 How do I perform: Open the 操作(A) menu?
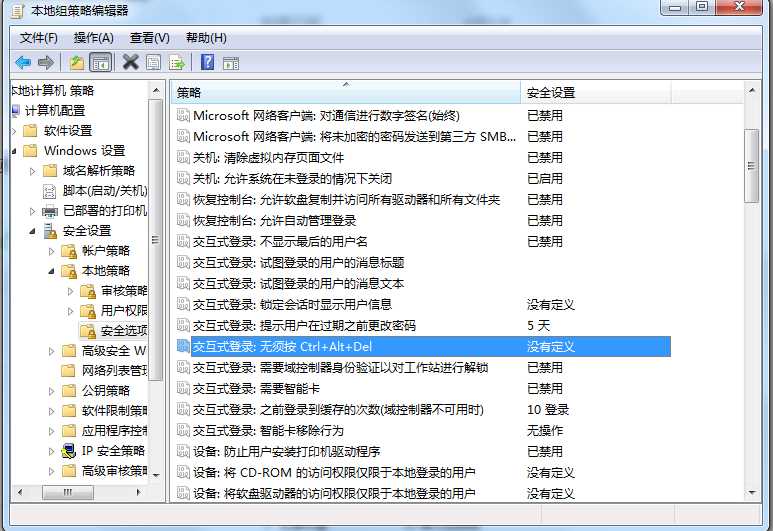(x=94, y=38)
